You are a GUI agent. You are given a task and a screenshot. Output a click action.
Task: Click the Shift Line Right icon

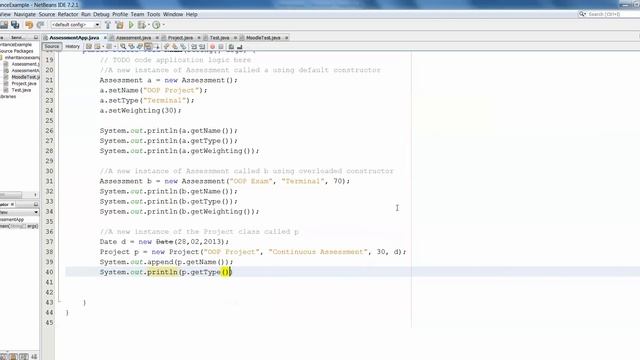click(x=202, y=47)
